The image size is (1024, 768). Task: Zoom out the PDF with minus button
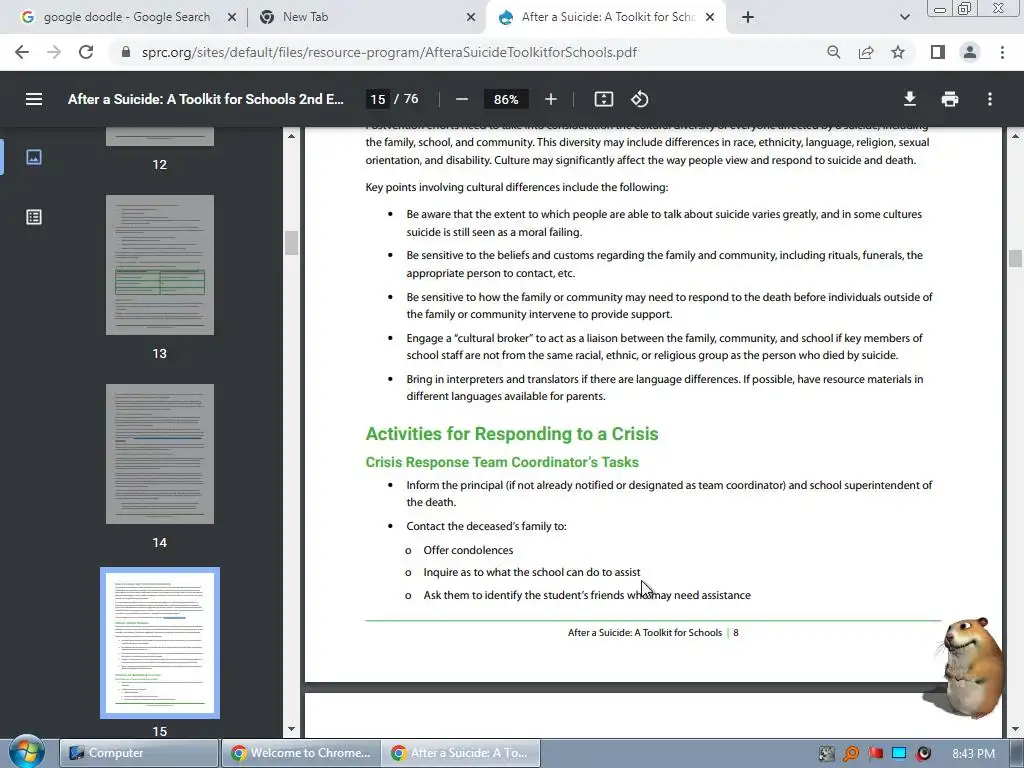(x=462, y=99)
